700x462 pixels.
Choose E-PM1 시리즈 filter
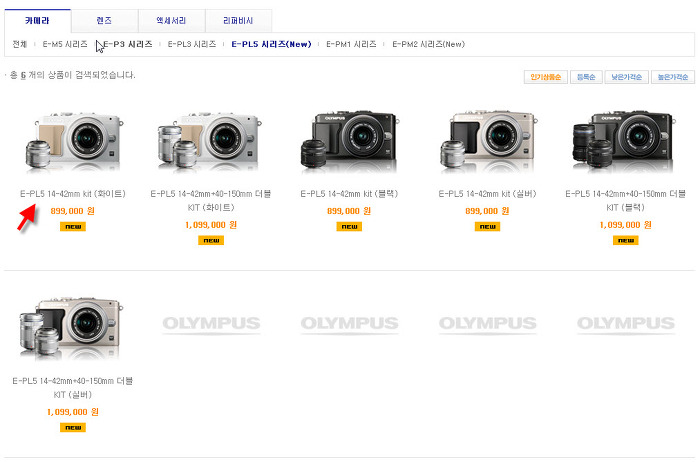point(350,44)
